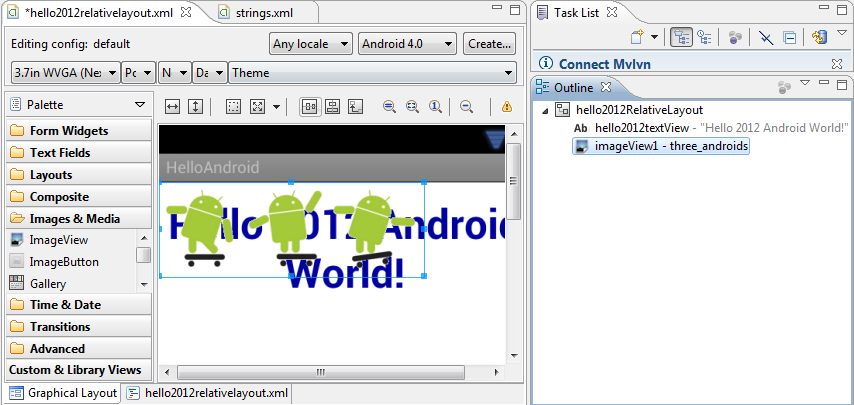Image resolution: width=854 pixels, height=405 pixels.
Task: Click the info icon beside Connect Mylyn
Action: point(545,64)
